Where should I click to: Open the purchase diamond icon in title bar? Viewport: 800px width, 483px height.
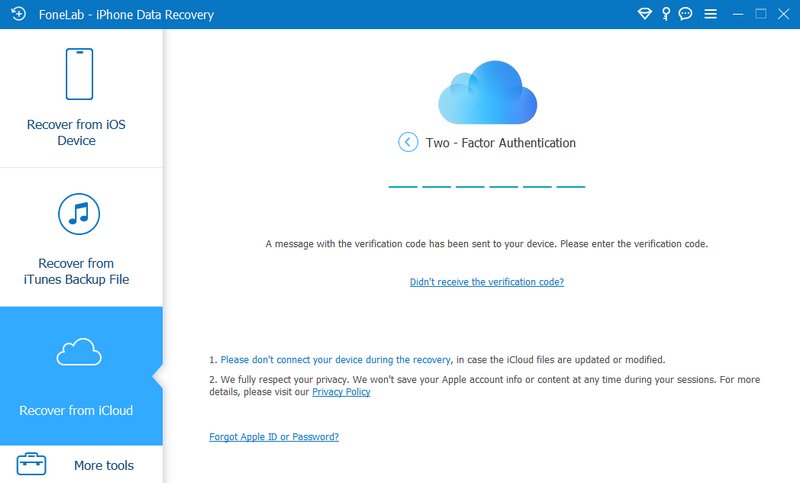[x=645, y=14]
